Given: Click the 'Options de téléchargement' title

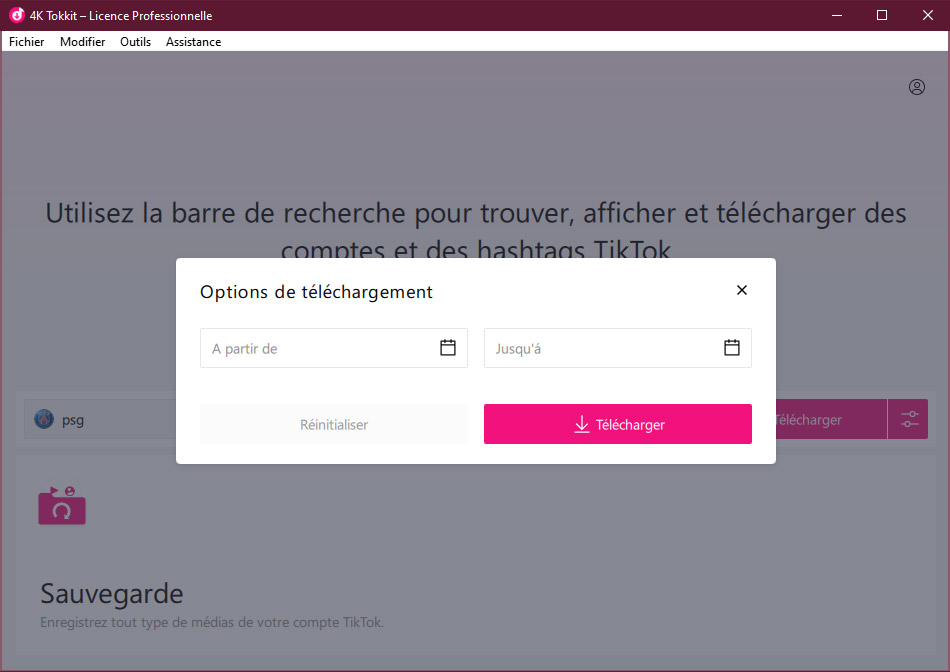Looking at the screenshot, I should [x=316, y=292].
